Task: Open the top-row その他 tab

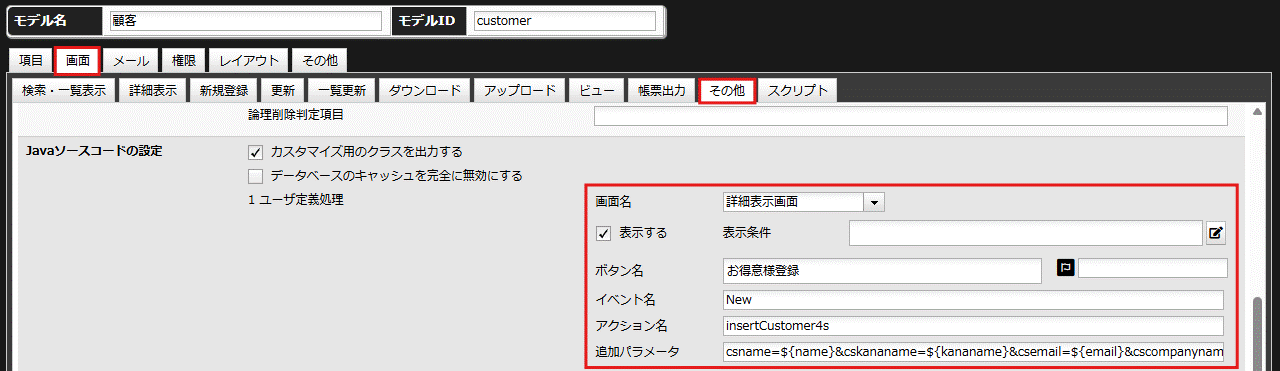Action: coord(320,61)
